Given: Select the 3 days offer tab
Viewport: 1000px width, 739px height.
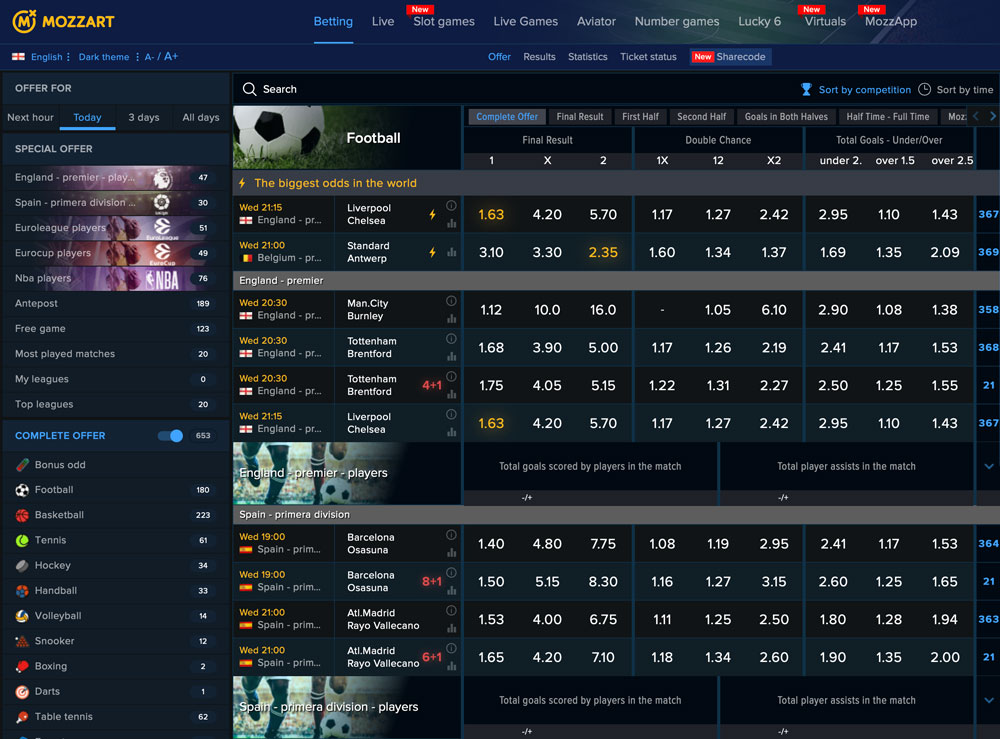Looking at the screenshot, I should (x=143, y=117).
